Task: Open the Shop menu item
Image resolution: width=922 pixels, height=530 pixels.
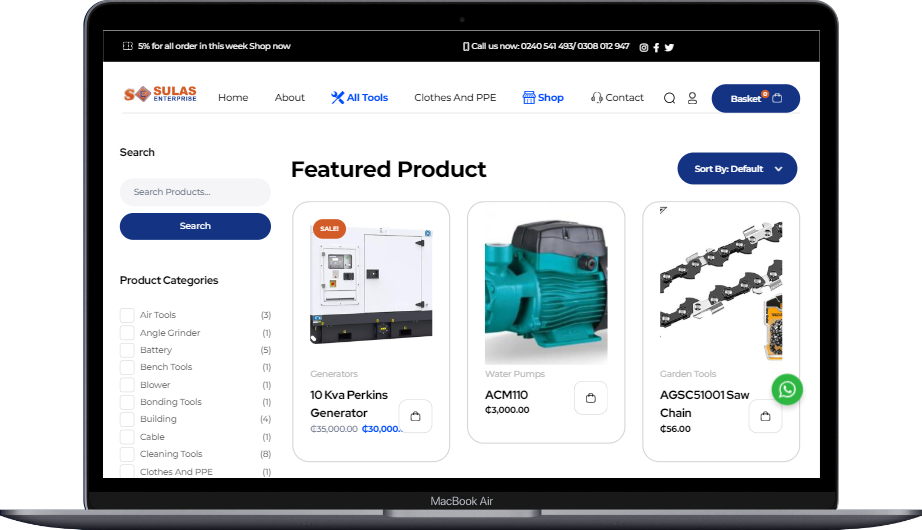Action: pos(543,98)
